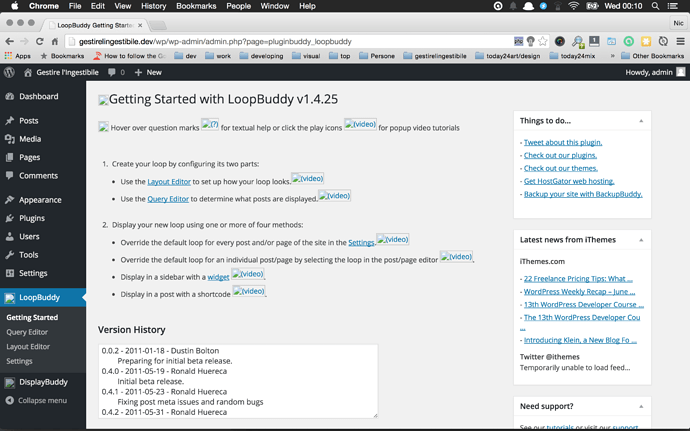This screenshot has height=431, width=690.
Task: Open the Chrome hamburger menu
Action: coord(680,41)
